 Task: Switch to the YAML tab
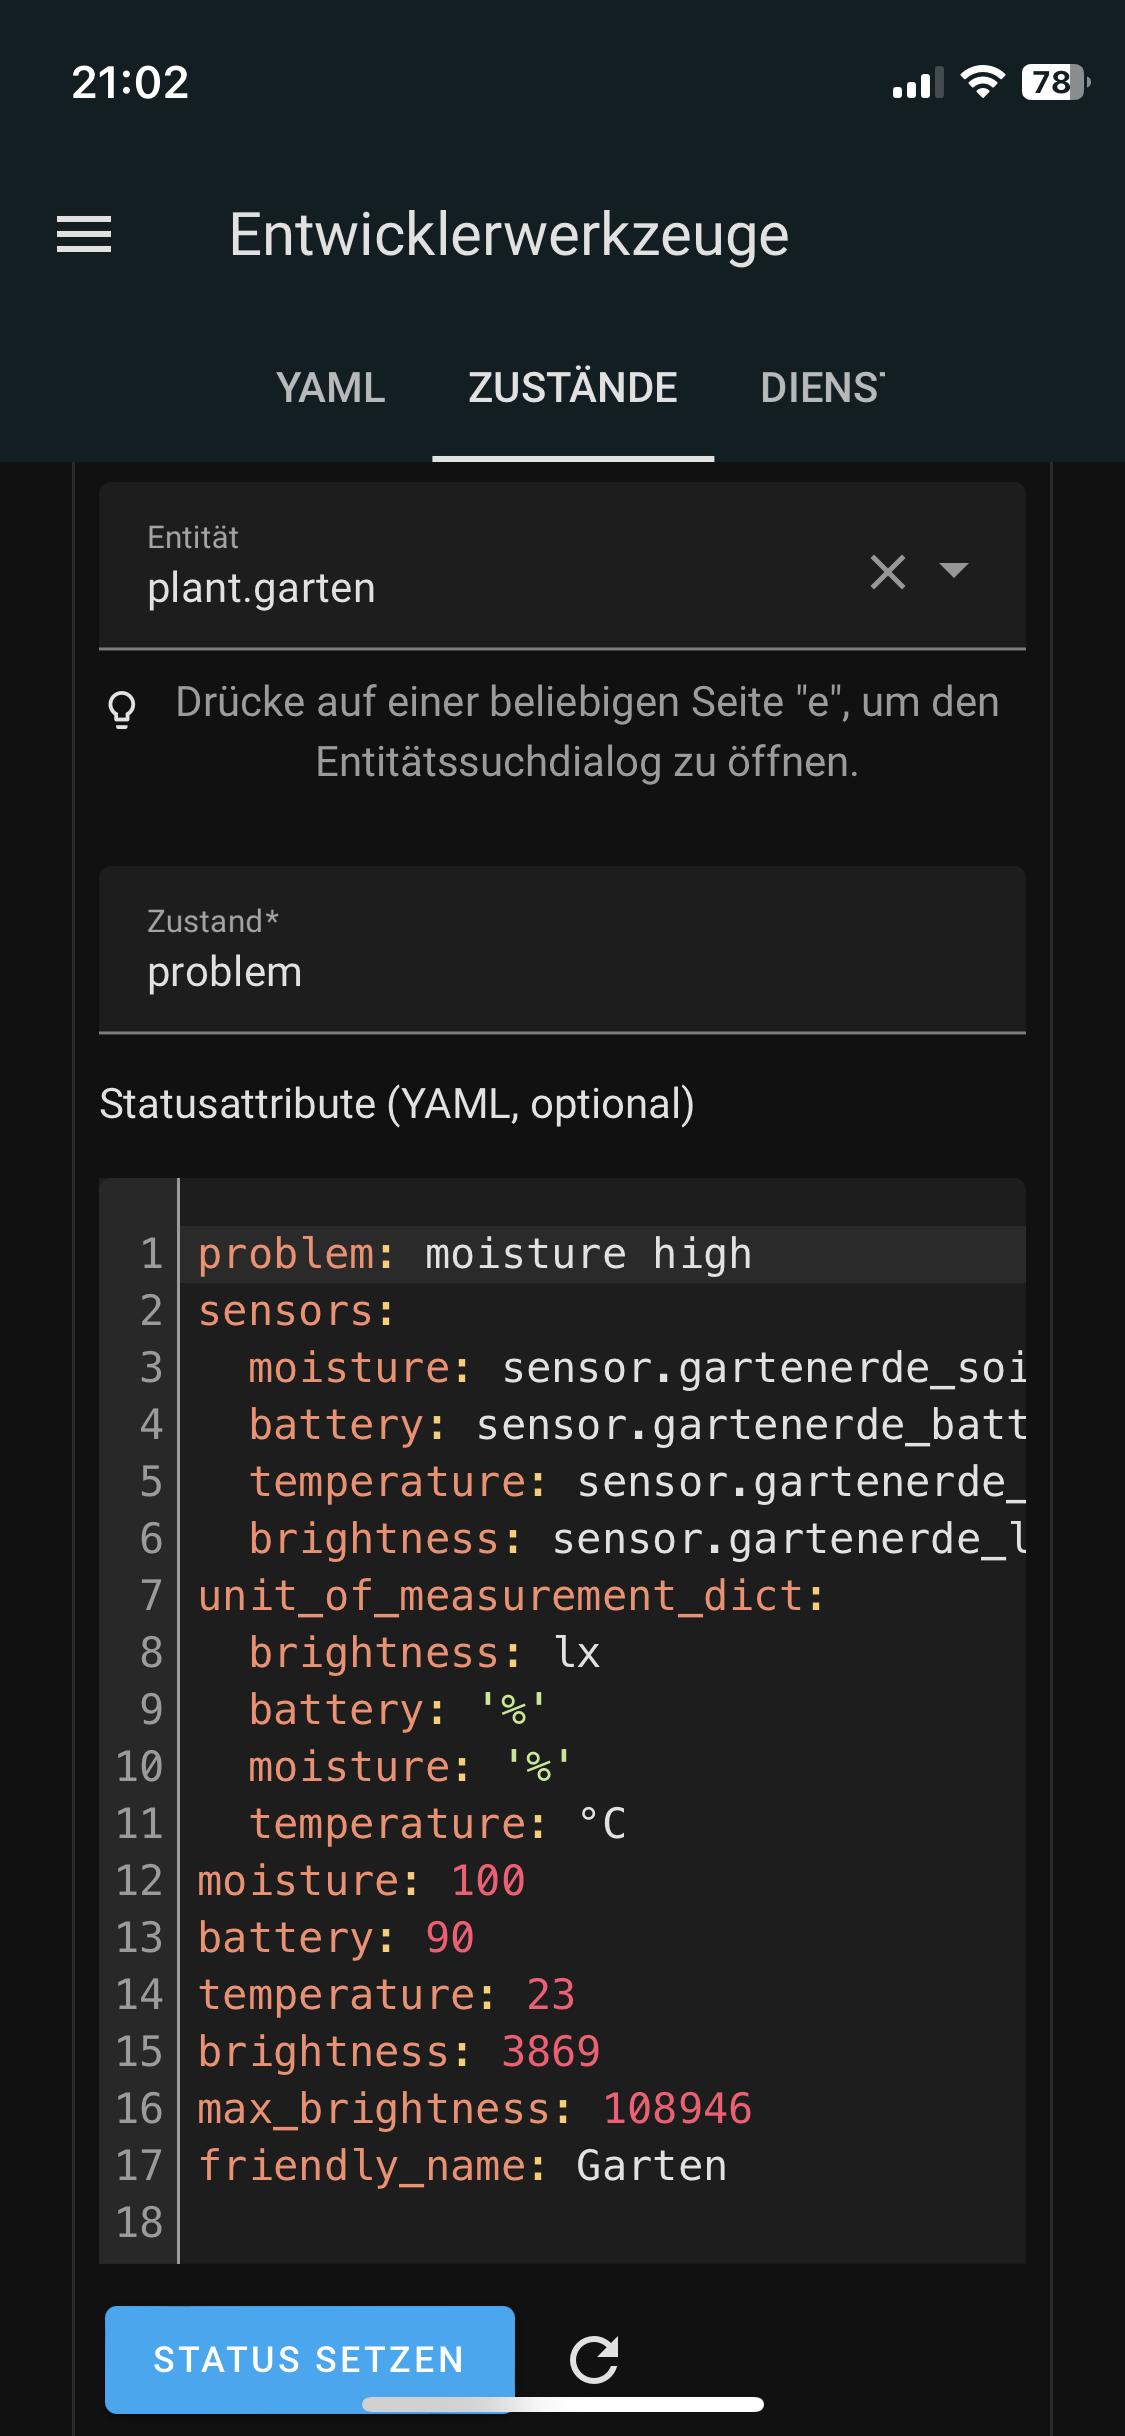pos(332,387)
